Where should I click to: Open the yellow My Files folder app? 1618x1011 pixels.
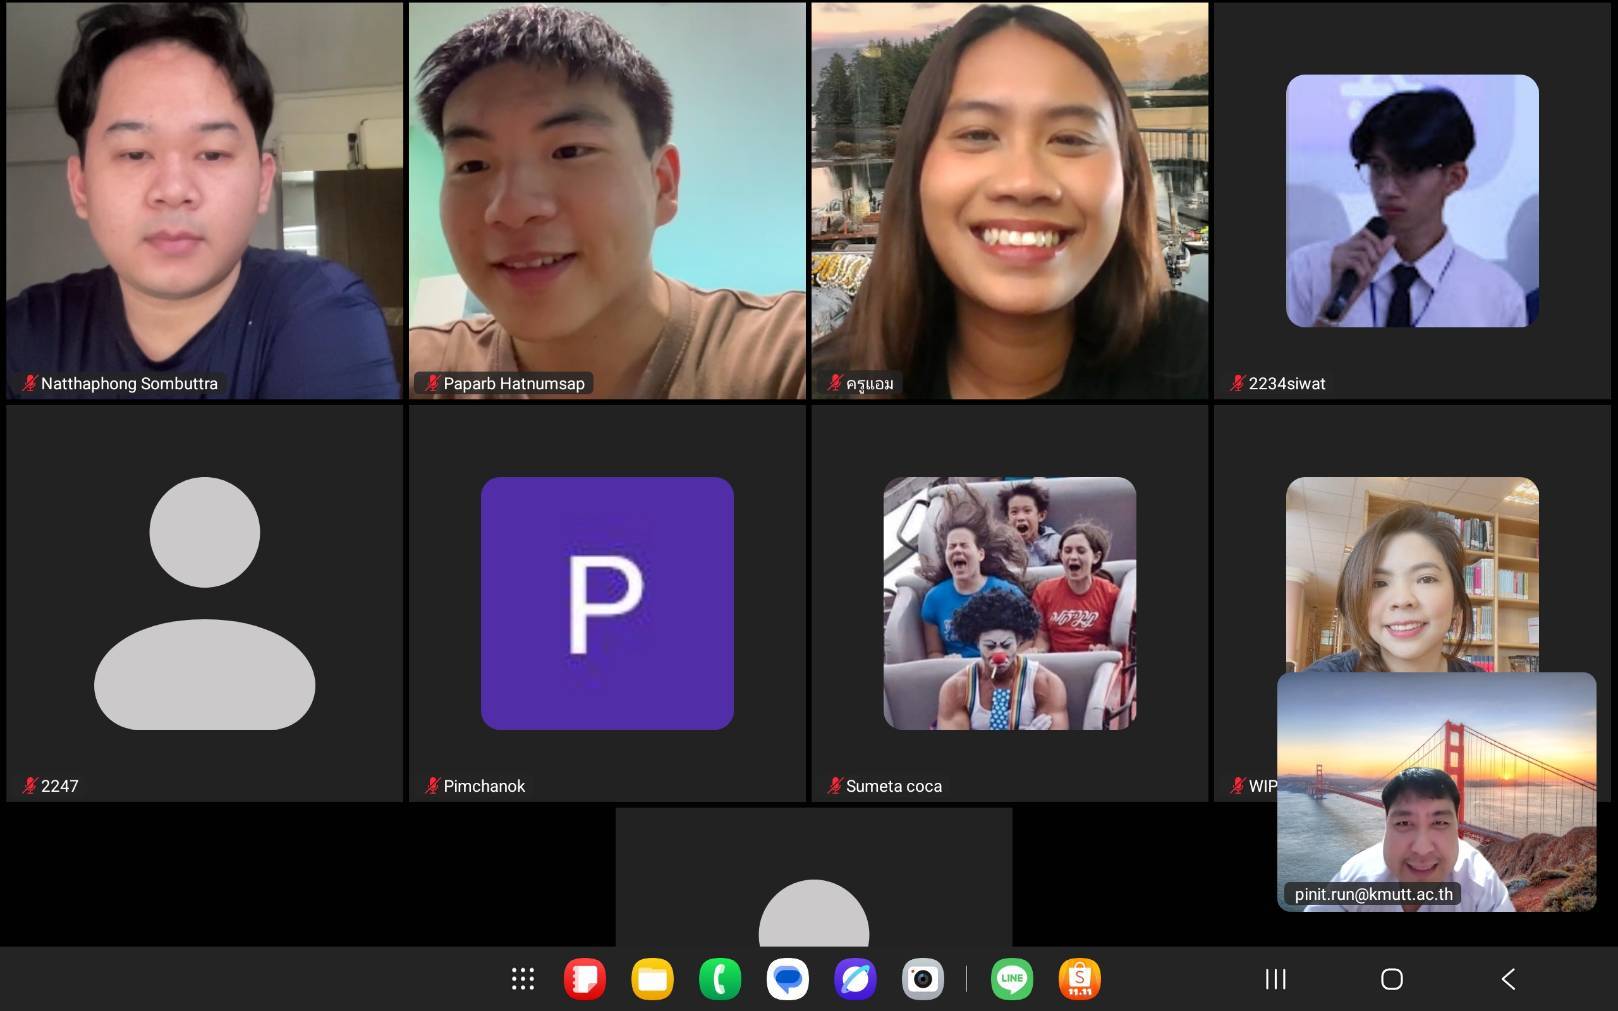pyautogui.click(x=652, y=979)
